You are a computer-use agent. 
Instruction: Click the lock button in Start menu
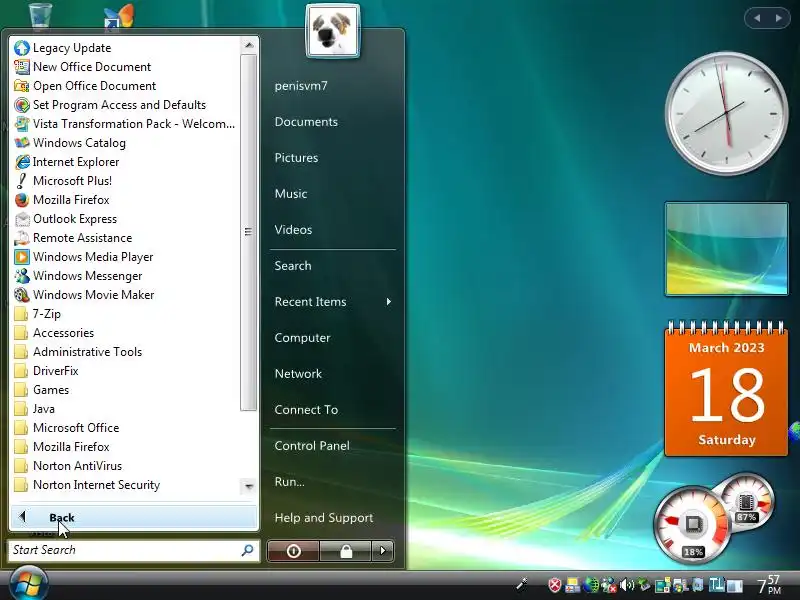346,551
